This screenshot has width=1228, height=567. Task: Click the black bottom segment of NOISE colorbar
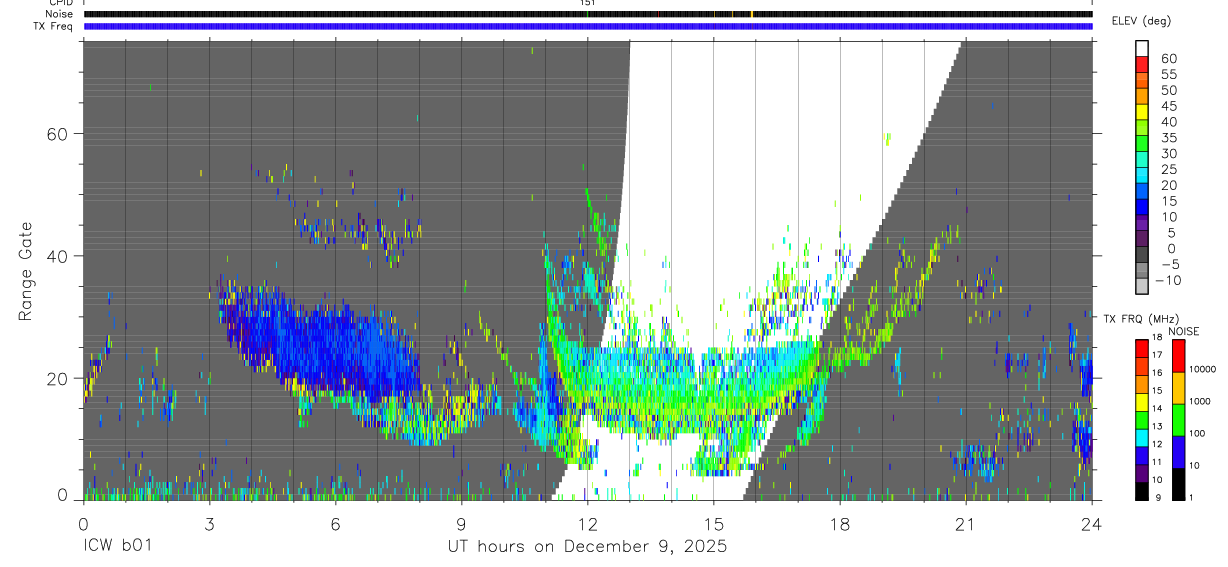coord(1177,483)
